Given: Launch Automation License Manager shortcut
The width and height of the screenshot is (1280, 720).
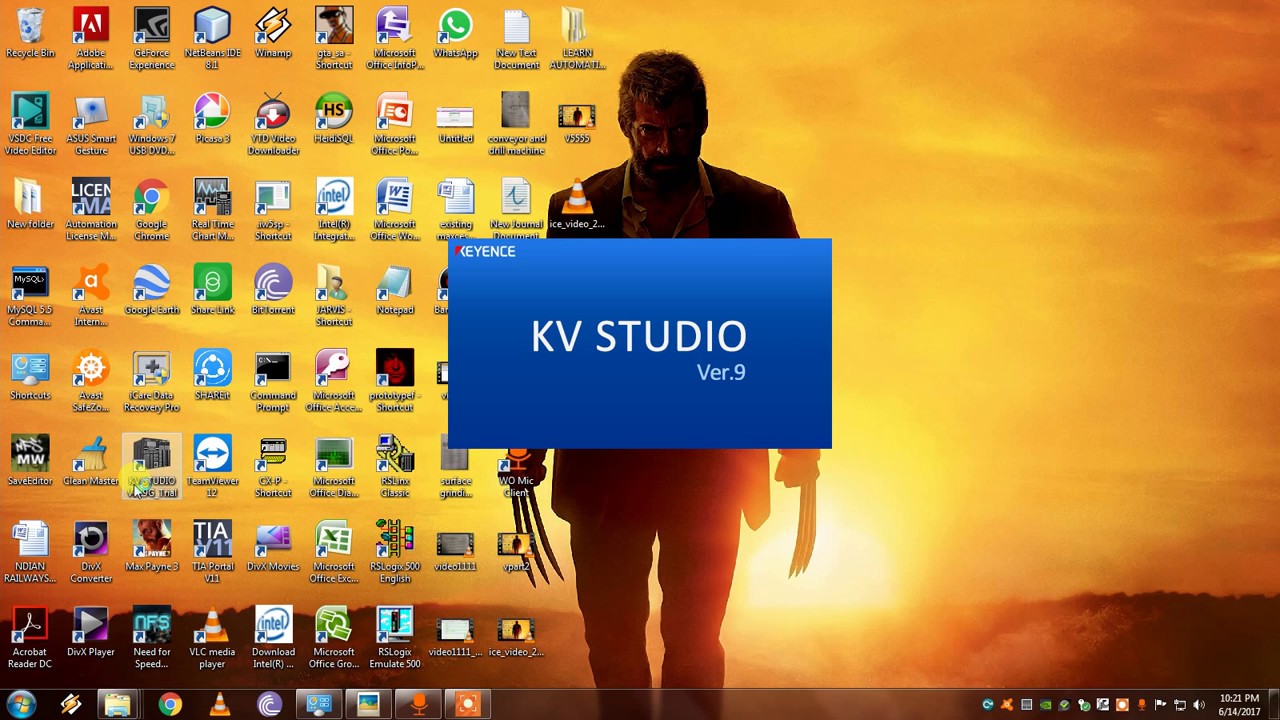Looking at the screenshot, I should (91, 211).
